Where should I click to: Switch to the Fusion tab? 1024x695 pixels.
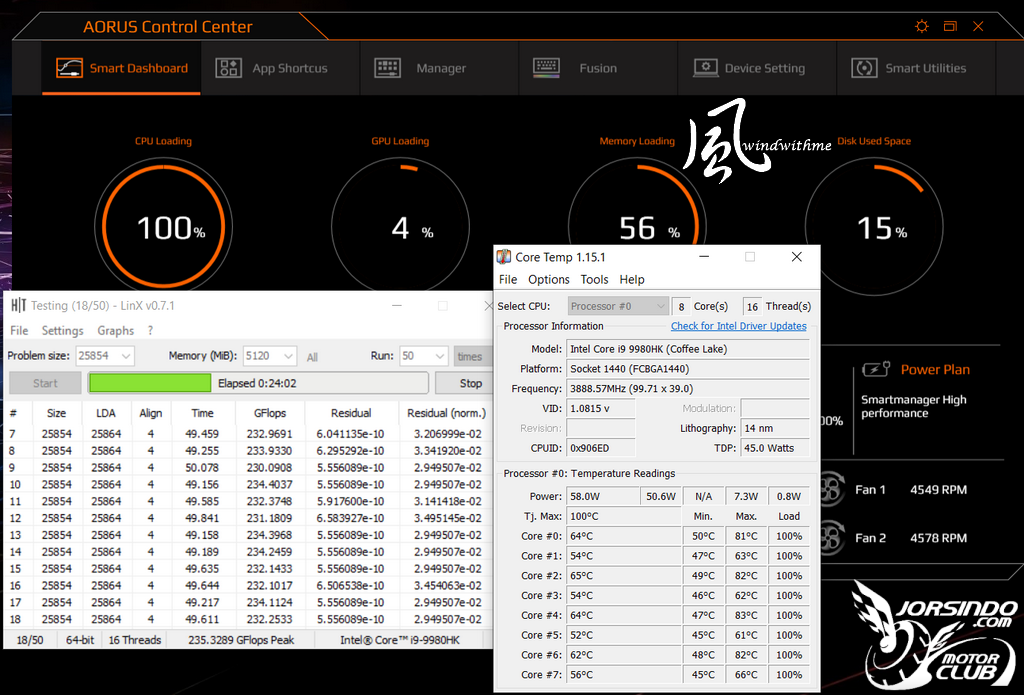(x=598, y=68)
